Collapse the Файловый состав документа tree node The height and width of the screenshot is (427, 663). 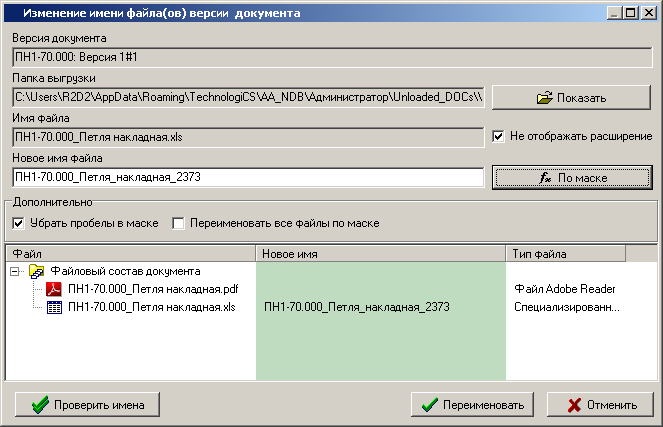pyautogui.click(x=16, y=271)
